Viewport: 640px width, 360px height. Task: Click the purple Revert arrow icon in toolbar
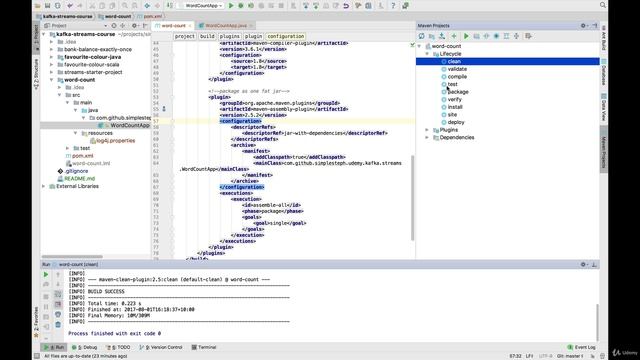[346, 6]
